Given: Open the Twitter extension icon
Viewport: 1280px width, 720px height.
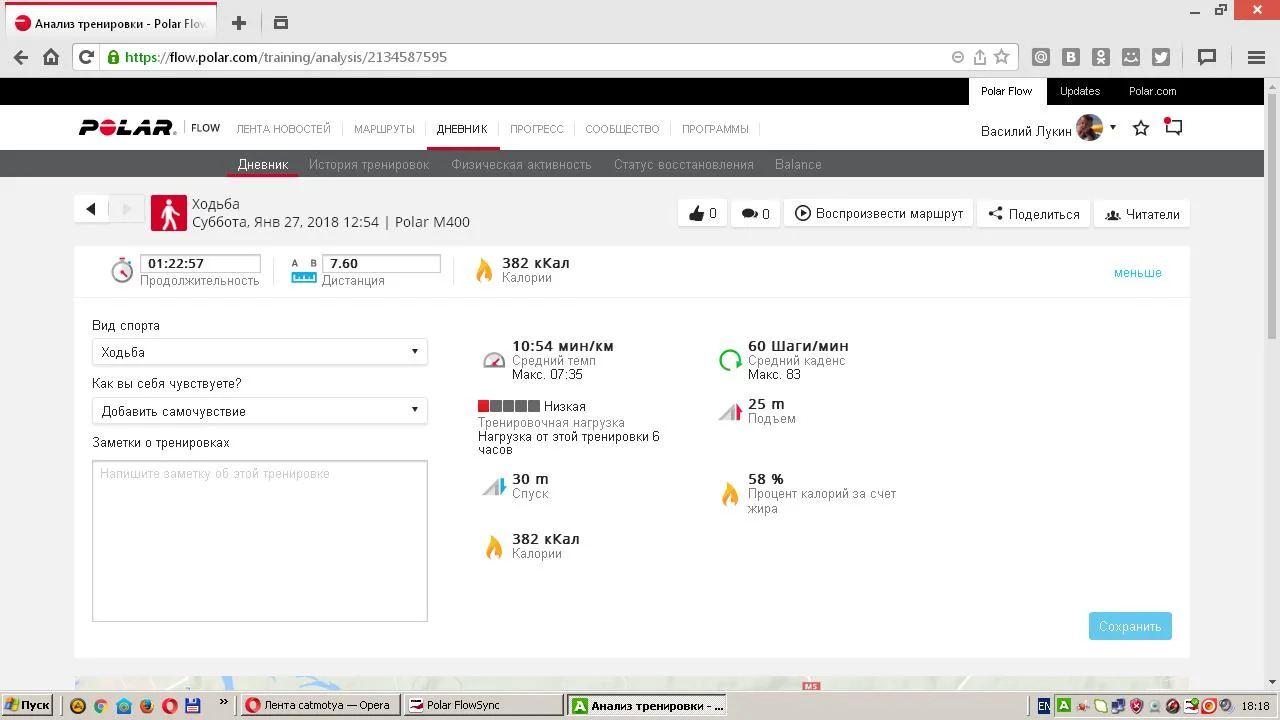Looking at the screenshot, I should point(1161,57).
